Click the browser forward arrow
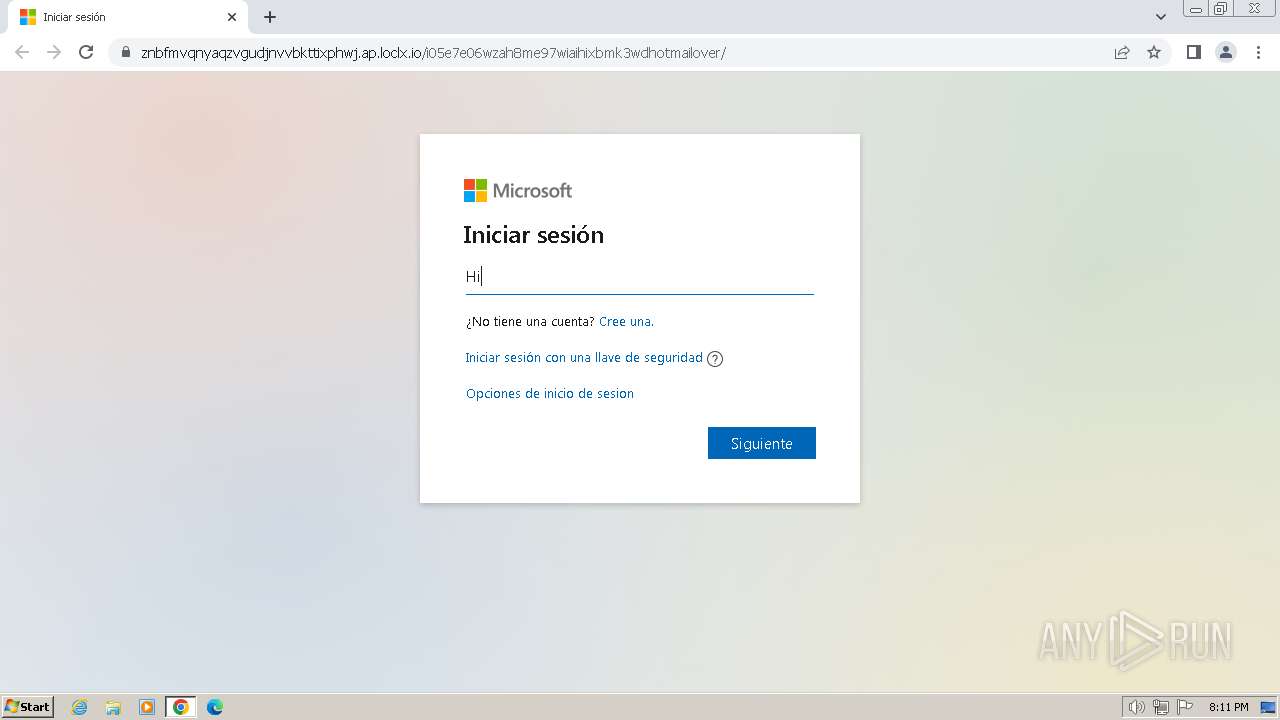Viewport: 1280px width, 720px height. pos(54,52)
